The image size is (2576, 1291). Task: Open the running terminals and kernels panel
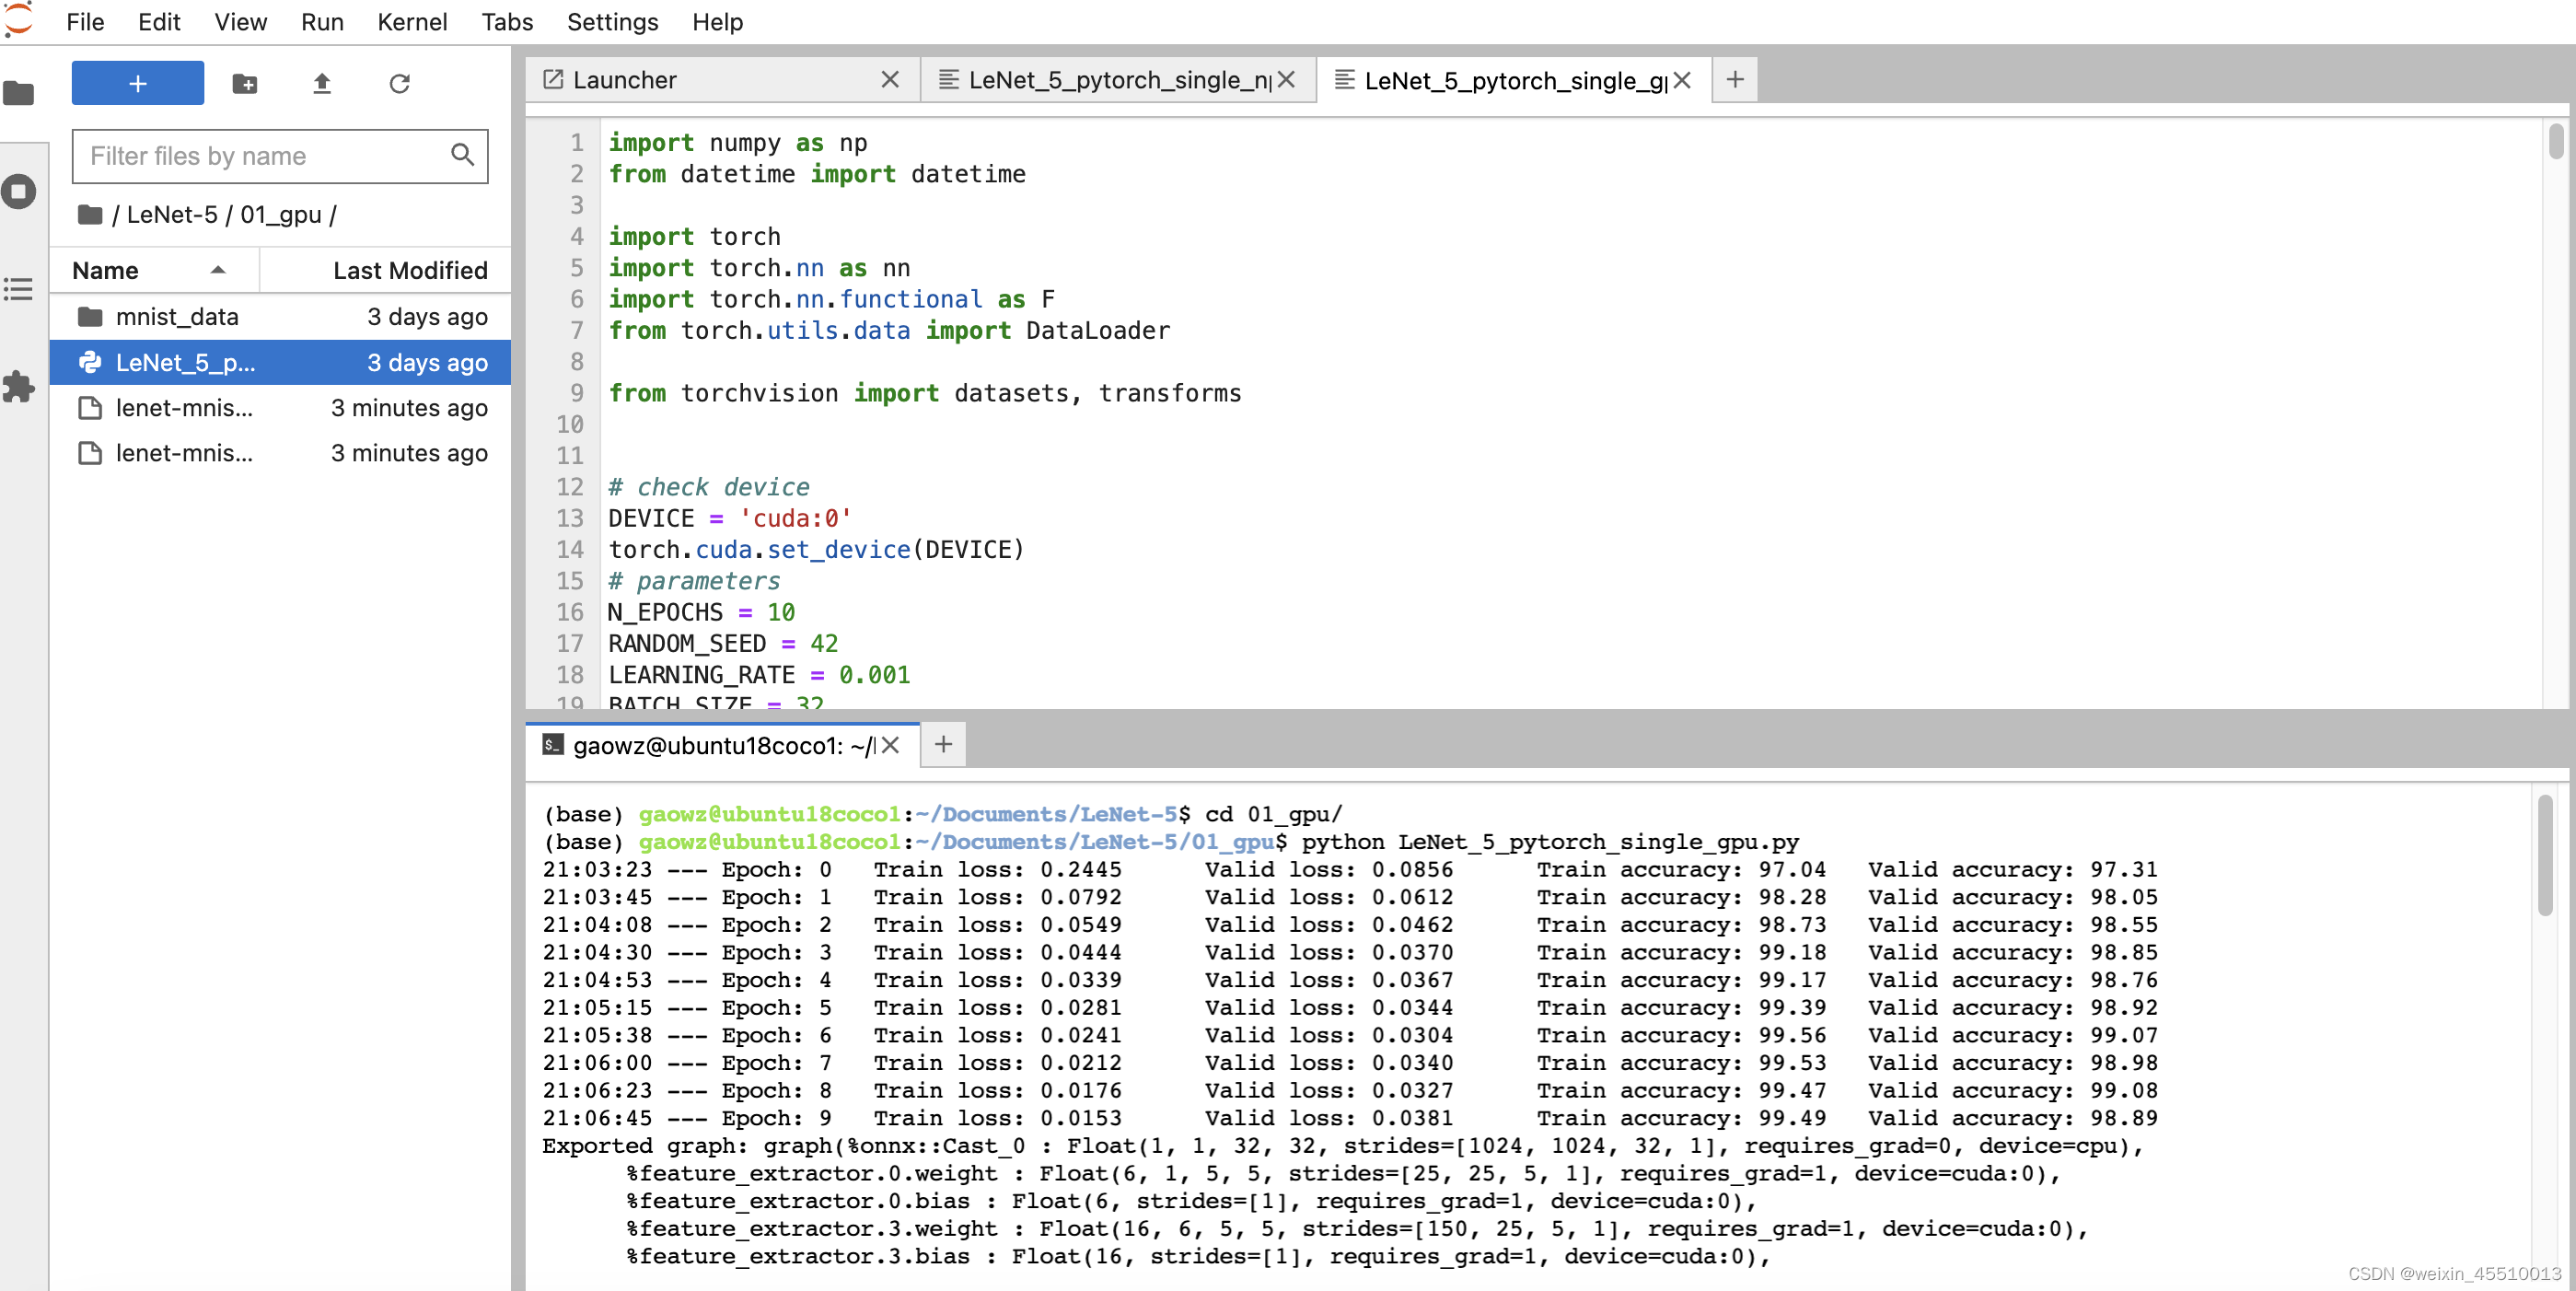click(19, 191)
